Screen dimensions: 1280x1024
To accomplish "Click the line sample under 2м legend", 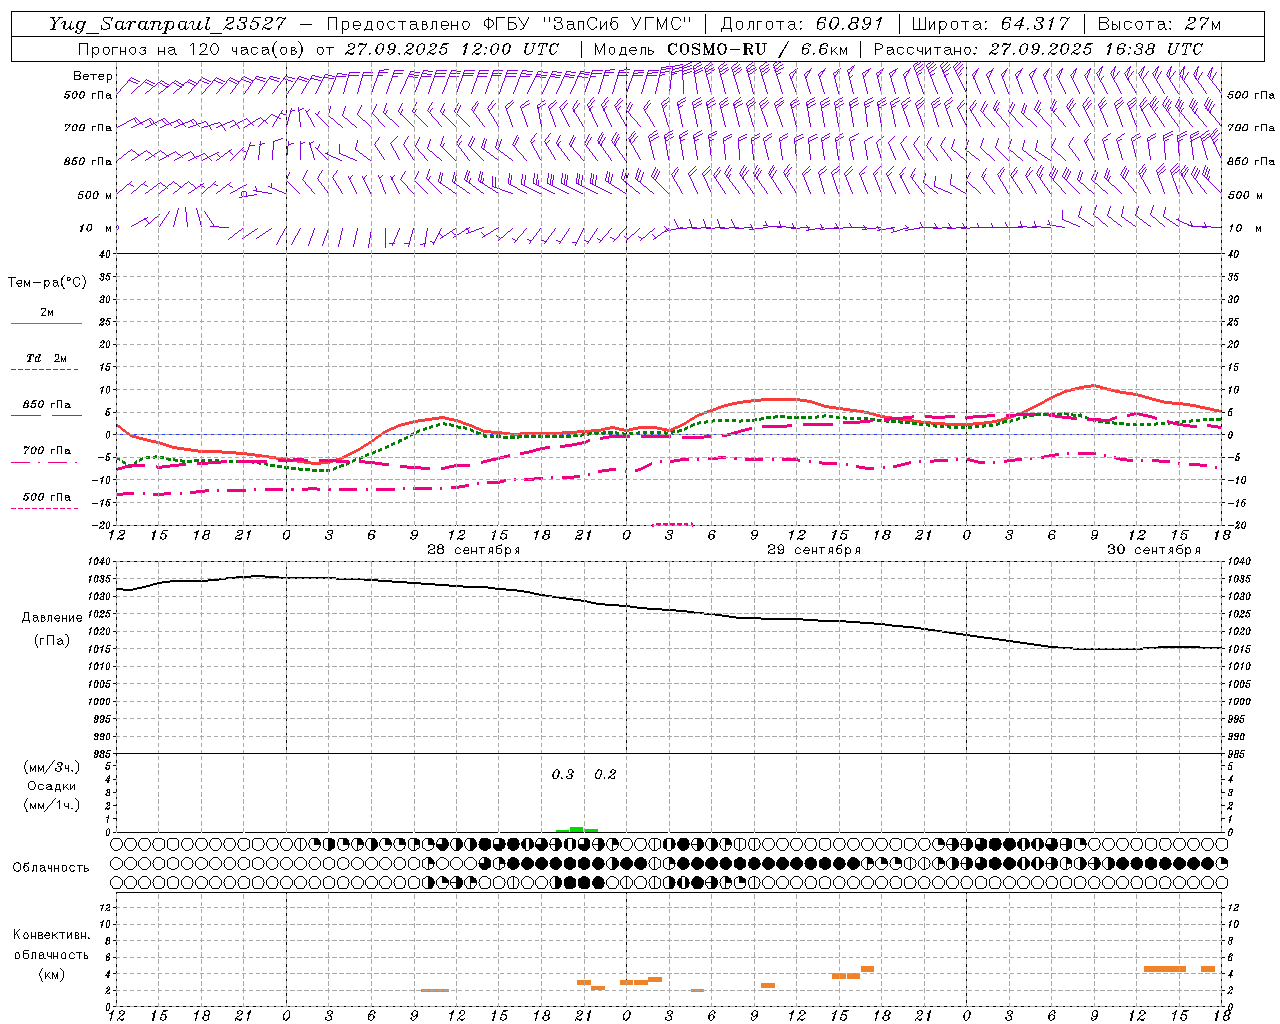I will (46, 323).
